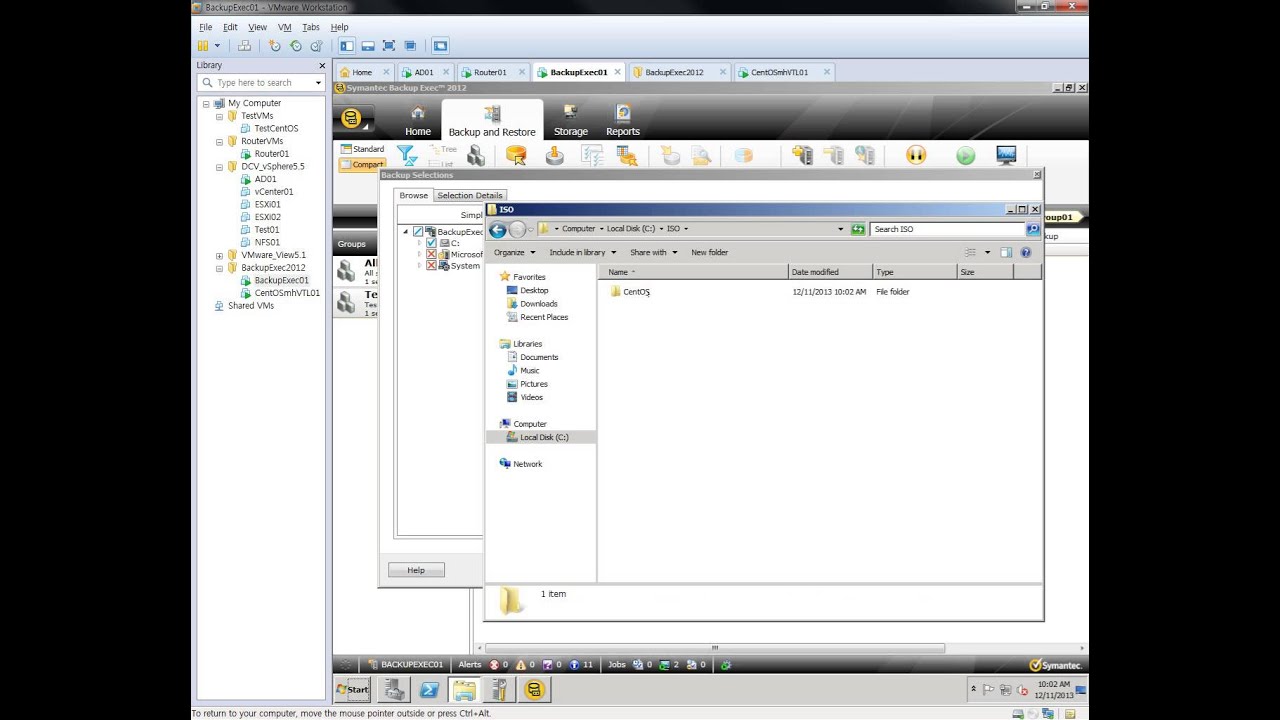Click the backup calendar icon
1280x720 pixels.
pyautogui.click(x=627, y=155)
